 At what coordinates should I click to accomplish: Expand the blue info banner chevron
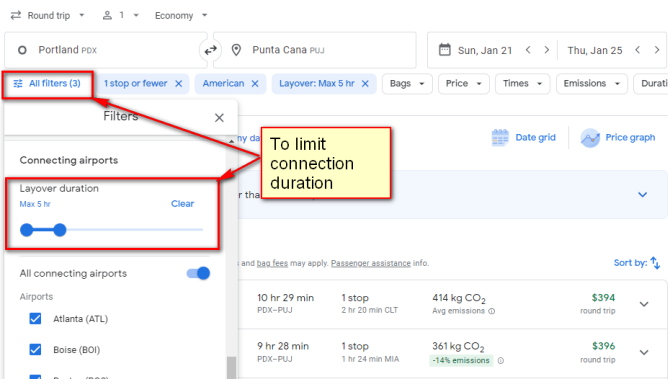pyautogui.click(x=642, y=195)
